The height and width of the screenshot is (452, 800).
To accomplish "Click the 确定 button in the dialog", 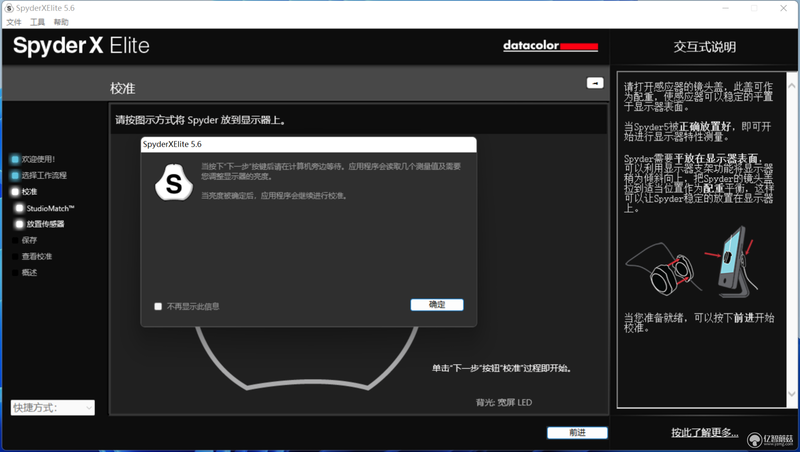I will point(437,305).
